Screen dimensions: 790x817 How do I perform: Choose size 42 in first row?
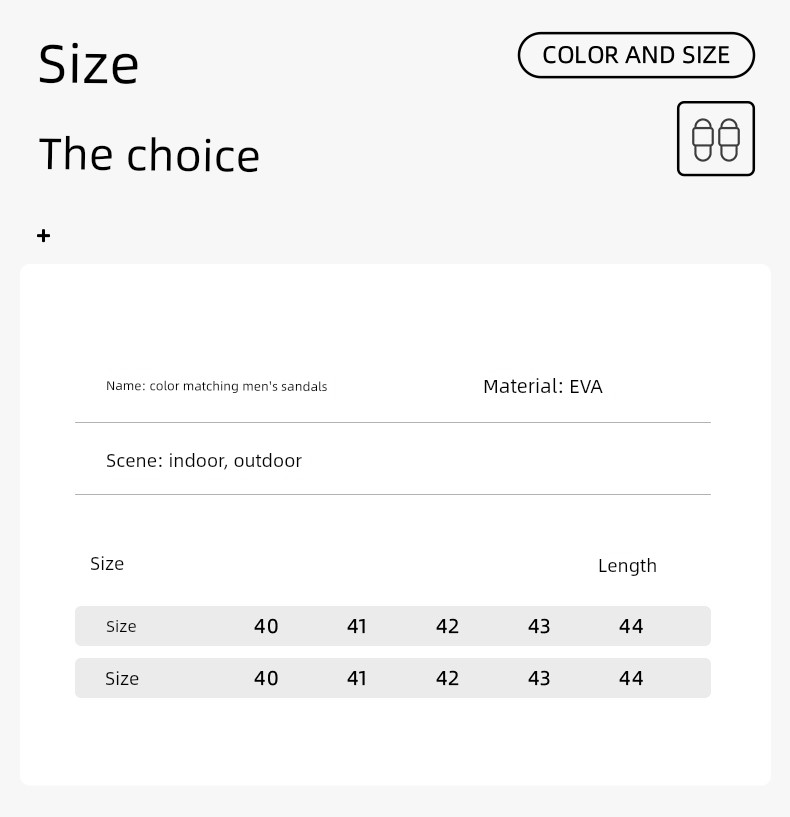coord(447,626)
